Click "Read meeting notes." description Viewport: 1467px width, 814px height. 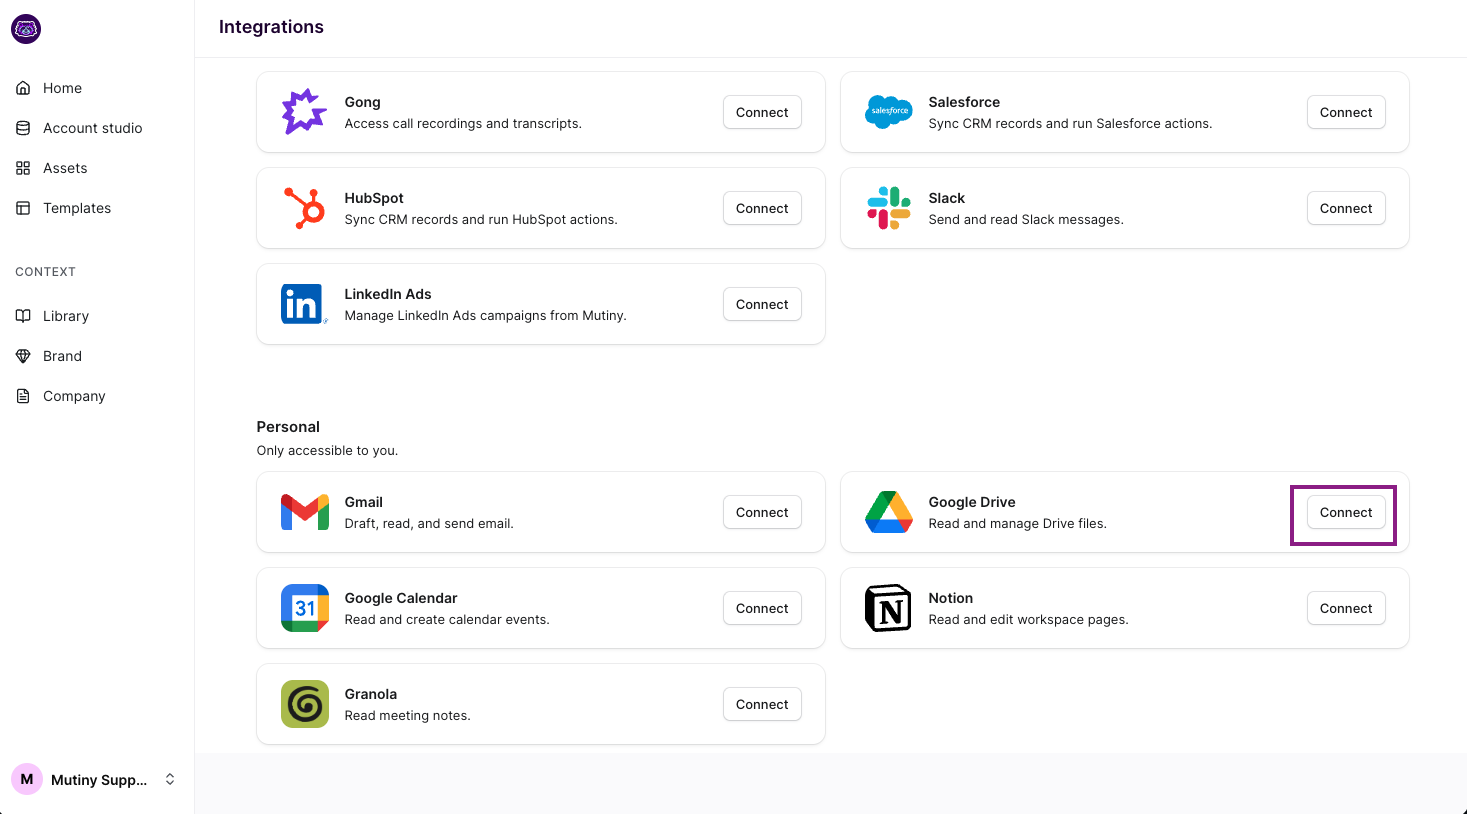(x=408, y=716)
